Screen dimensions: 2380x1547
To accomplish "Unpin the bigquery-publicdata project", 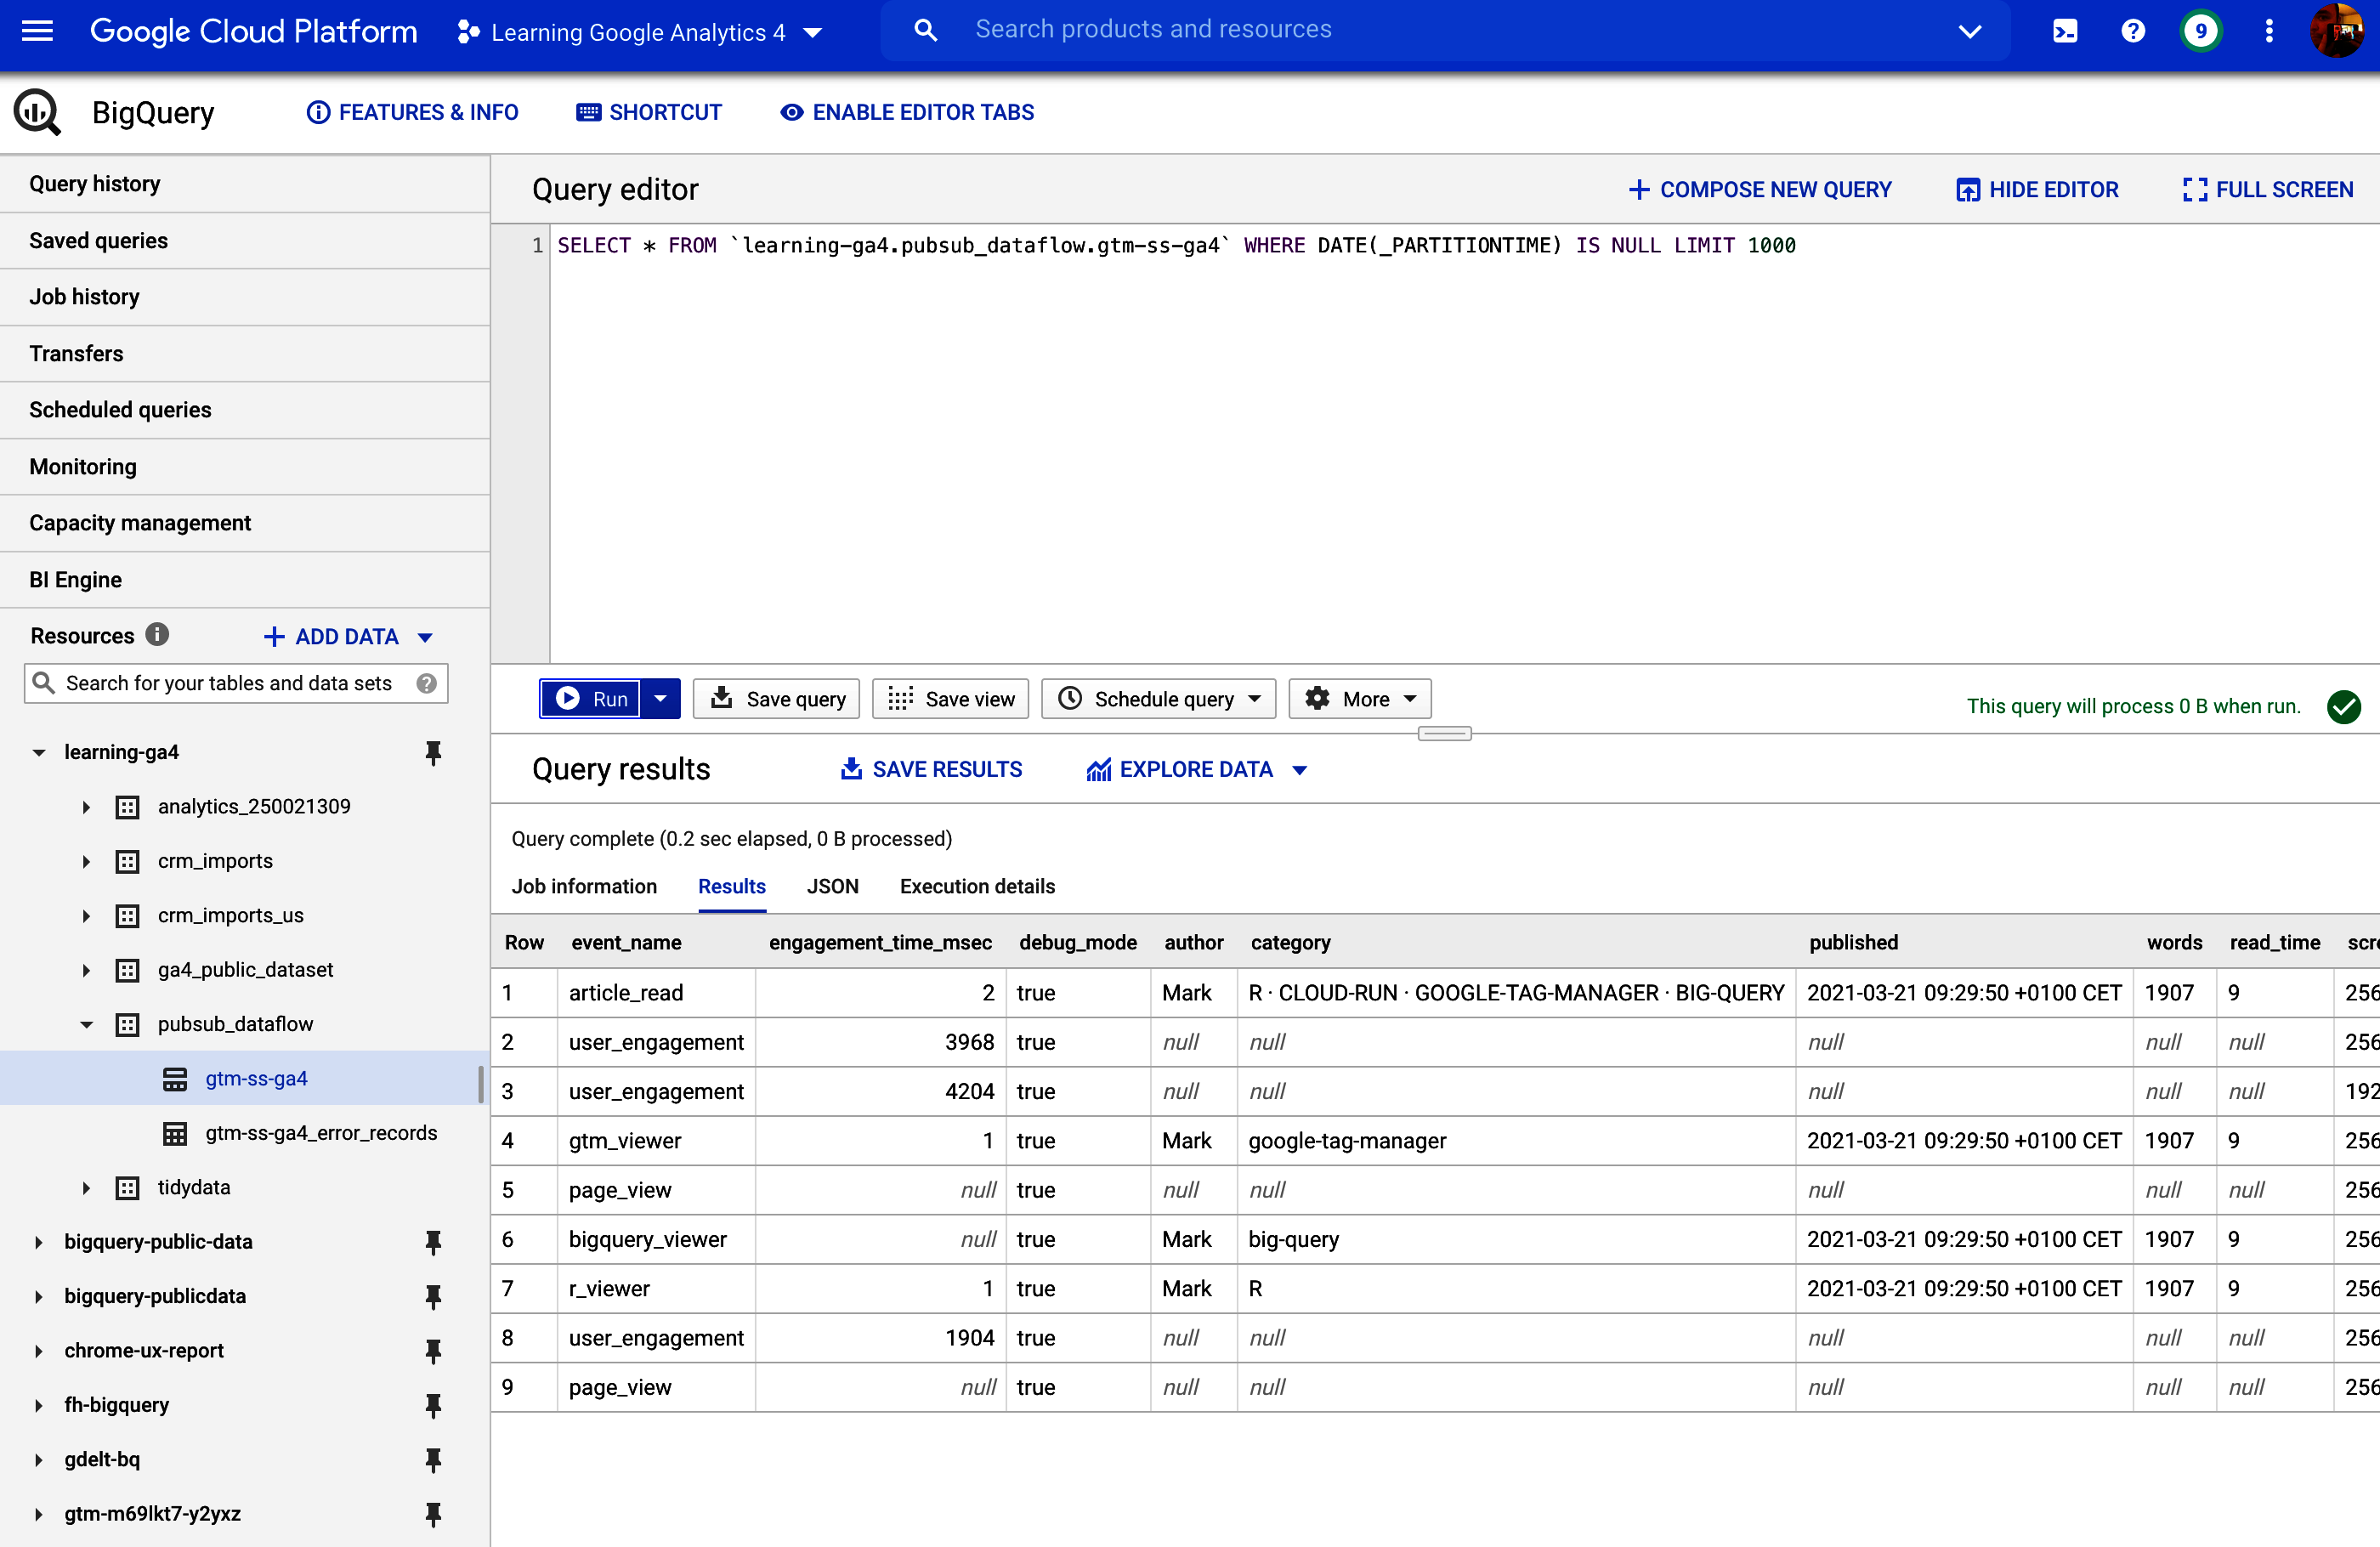I will (433, 1297).
